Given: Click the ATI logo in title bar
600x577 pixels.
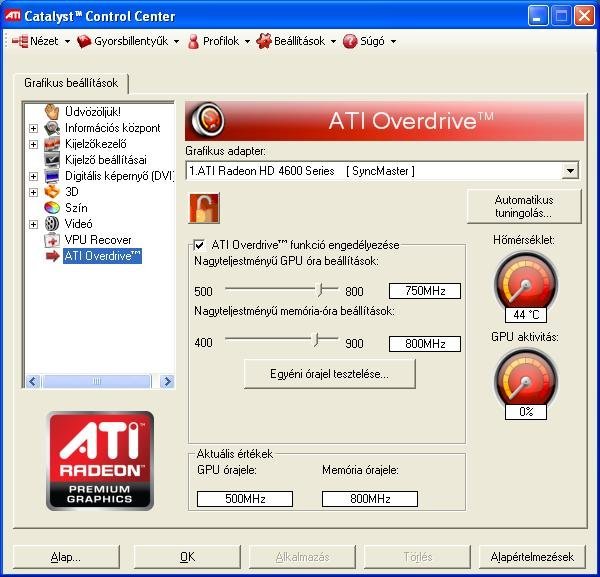Looking at the screenshot, I should coord(13,15).
